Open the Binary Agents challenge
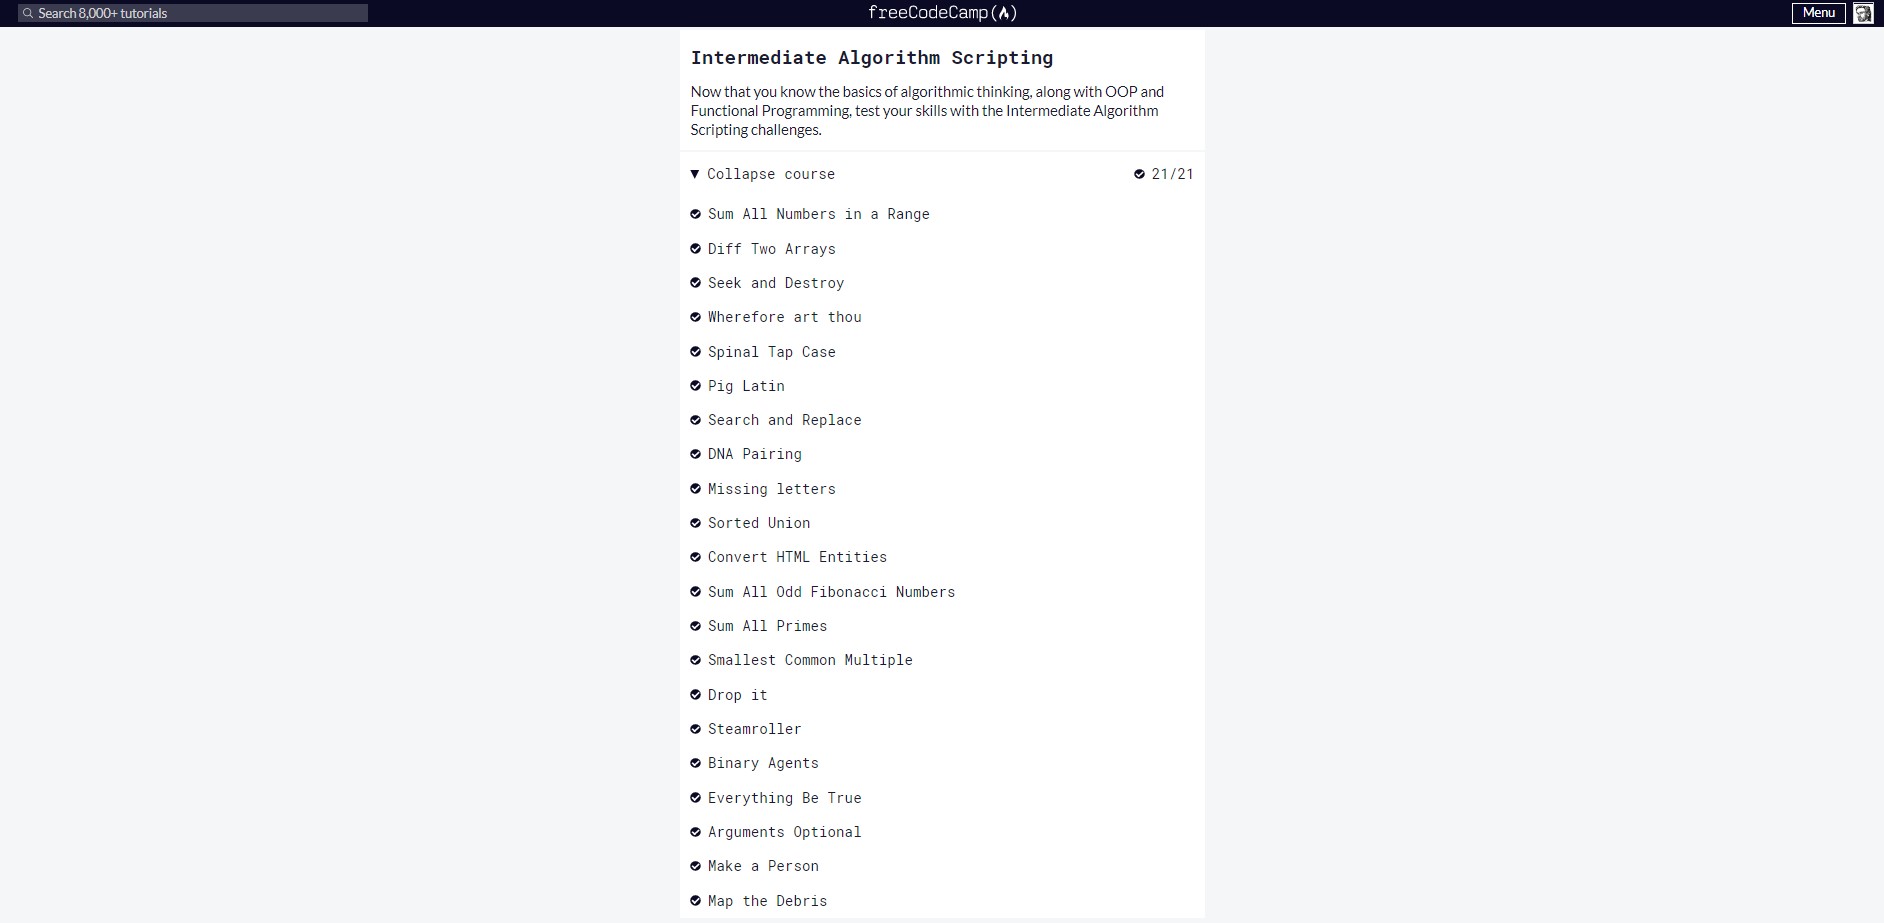This screenshot has height=923, width=1884. pyautogui.click(x=763, y=763)
